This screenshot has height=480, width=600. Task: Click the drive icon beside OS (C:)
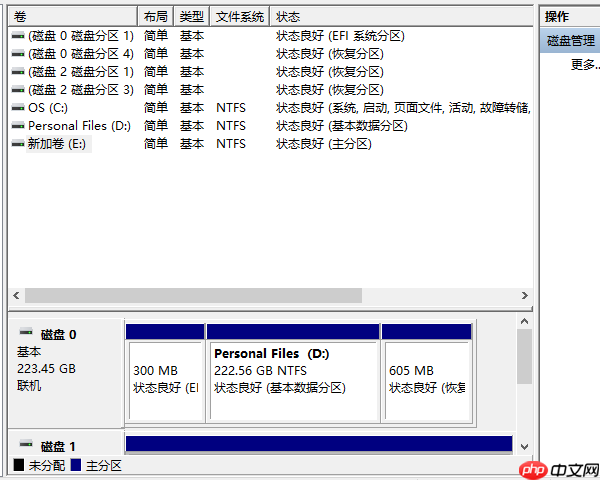[18, 108]
